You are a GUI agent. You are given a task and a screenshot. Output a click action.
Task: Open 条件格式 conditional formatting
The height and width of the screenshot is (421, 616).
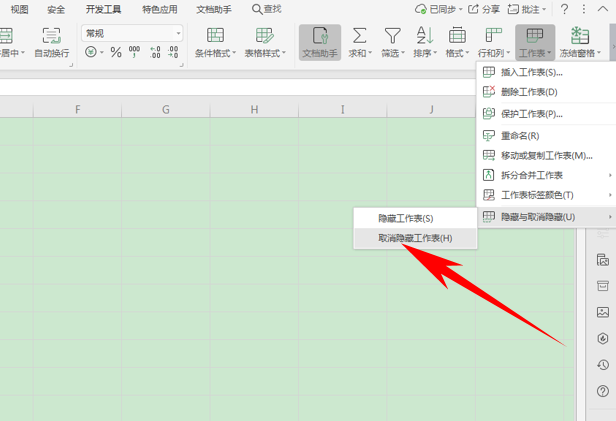215,42
